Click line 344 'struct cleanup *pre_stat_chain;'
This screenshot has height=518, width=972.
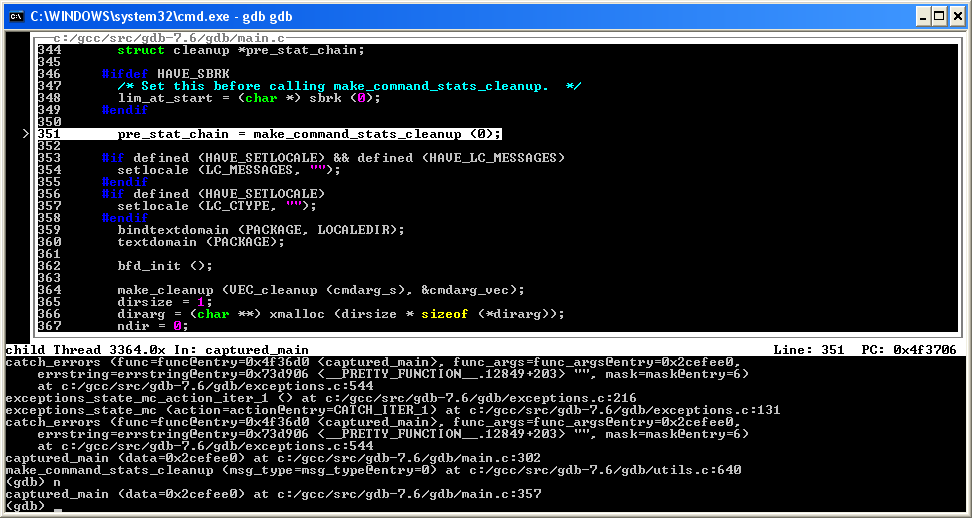(x=241, y=50)
